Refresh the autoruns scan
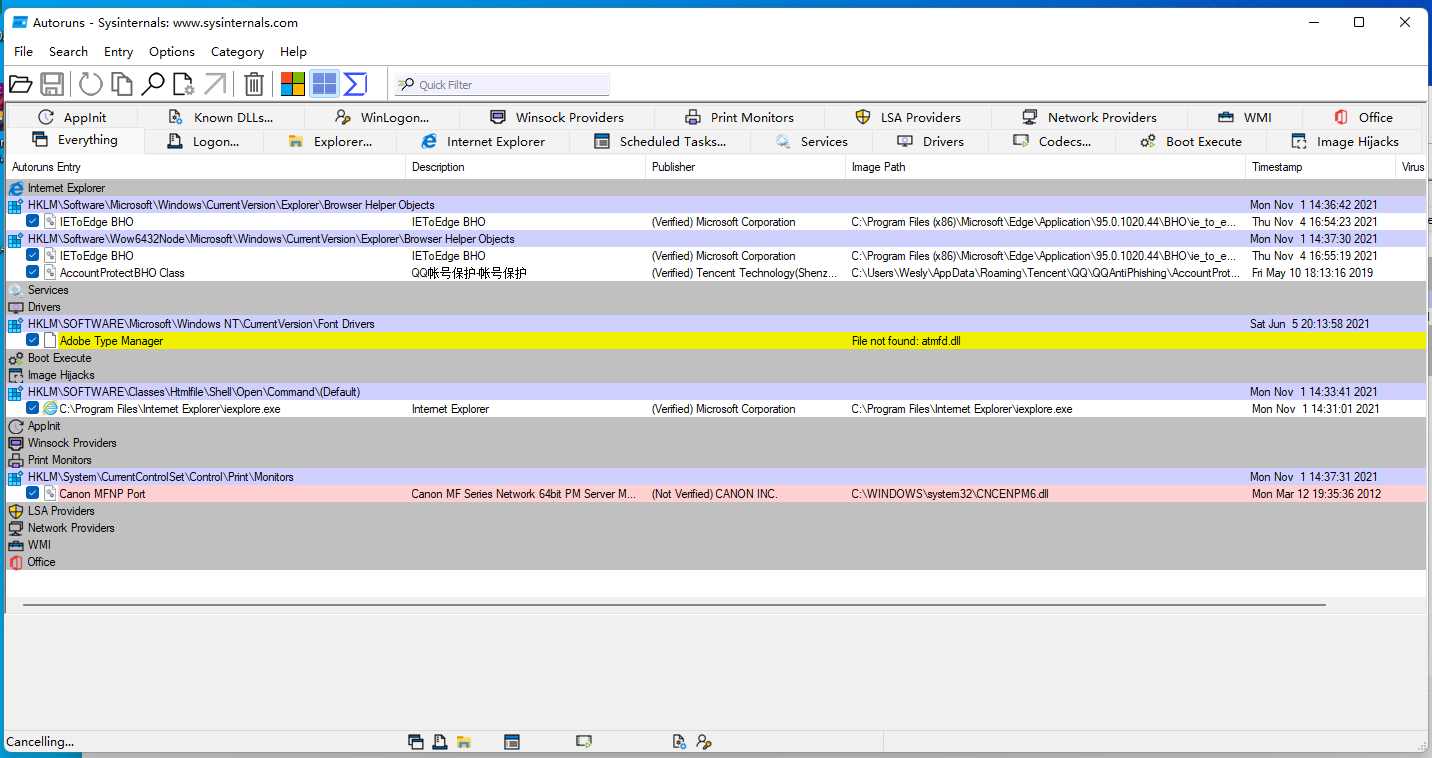Screen dimensions: 1432x758 point(91,85)
